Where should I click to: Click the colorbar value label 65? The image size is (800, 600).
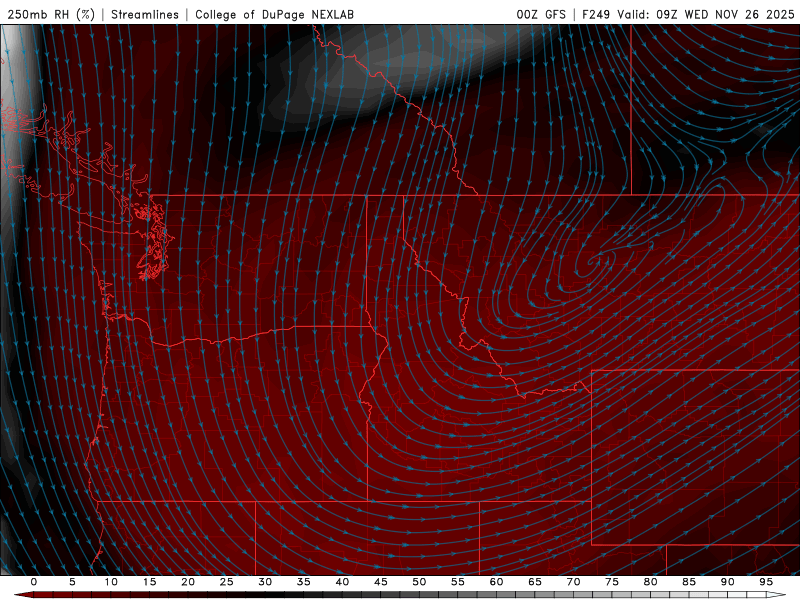pos(535,582)
